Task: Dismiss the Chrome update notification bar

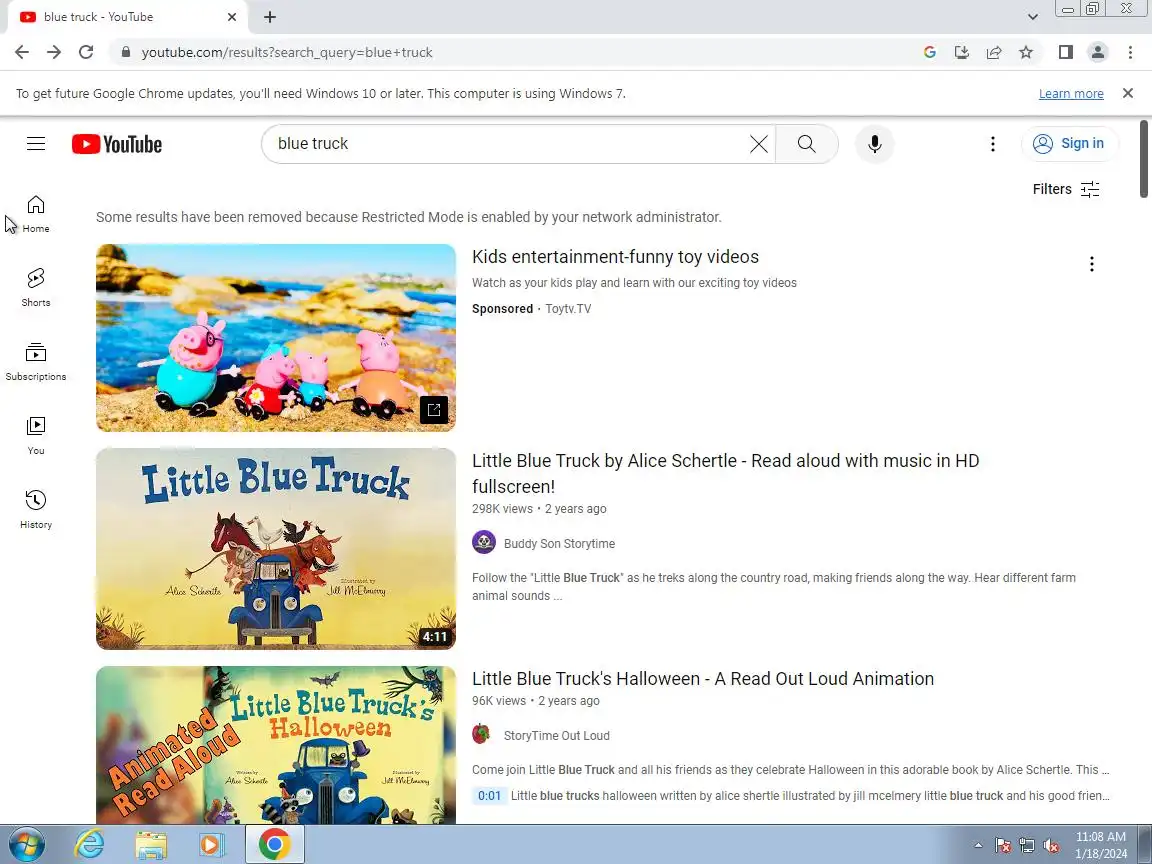Action: pos(1128,93)
